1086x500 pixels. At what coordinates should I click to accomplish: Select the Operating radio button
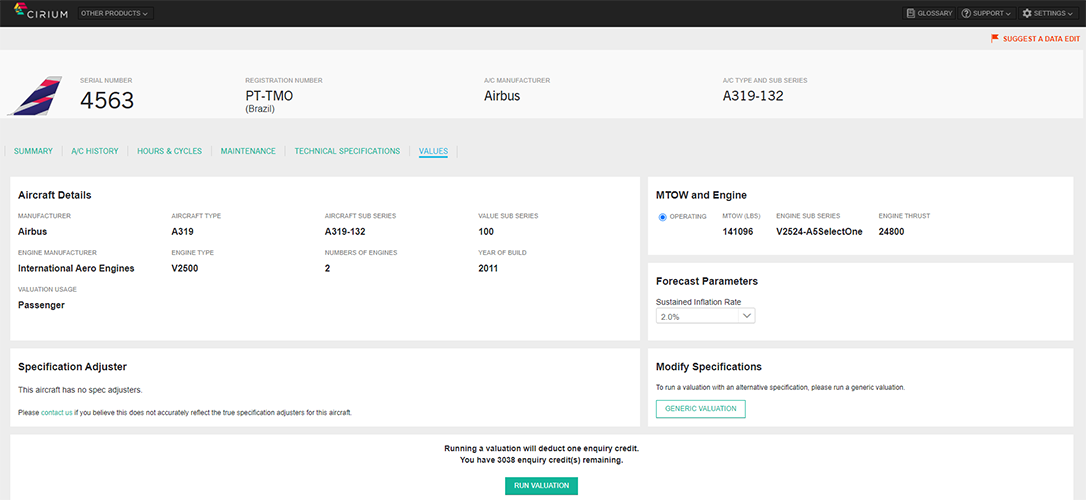[x=663, y=217]
